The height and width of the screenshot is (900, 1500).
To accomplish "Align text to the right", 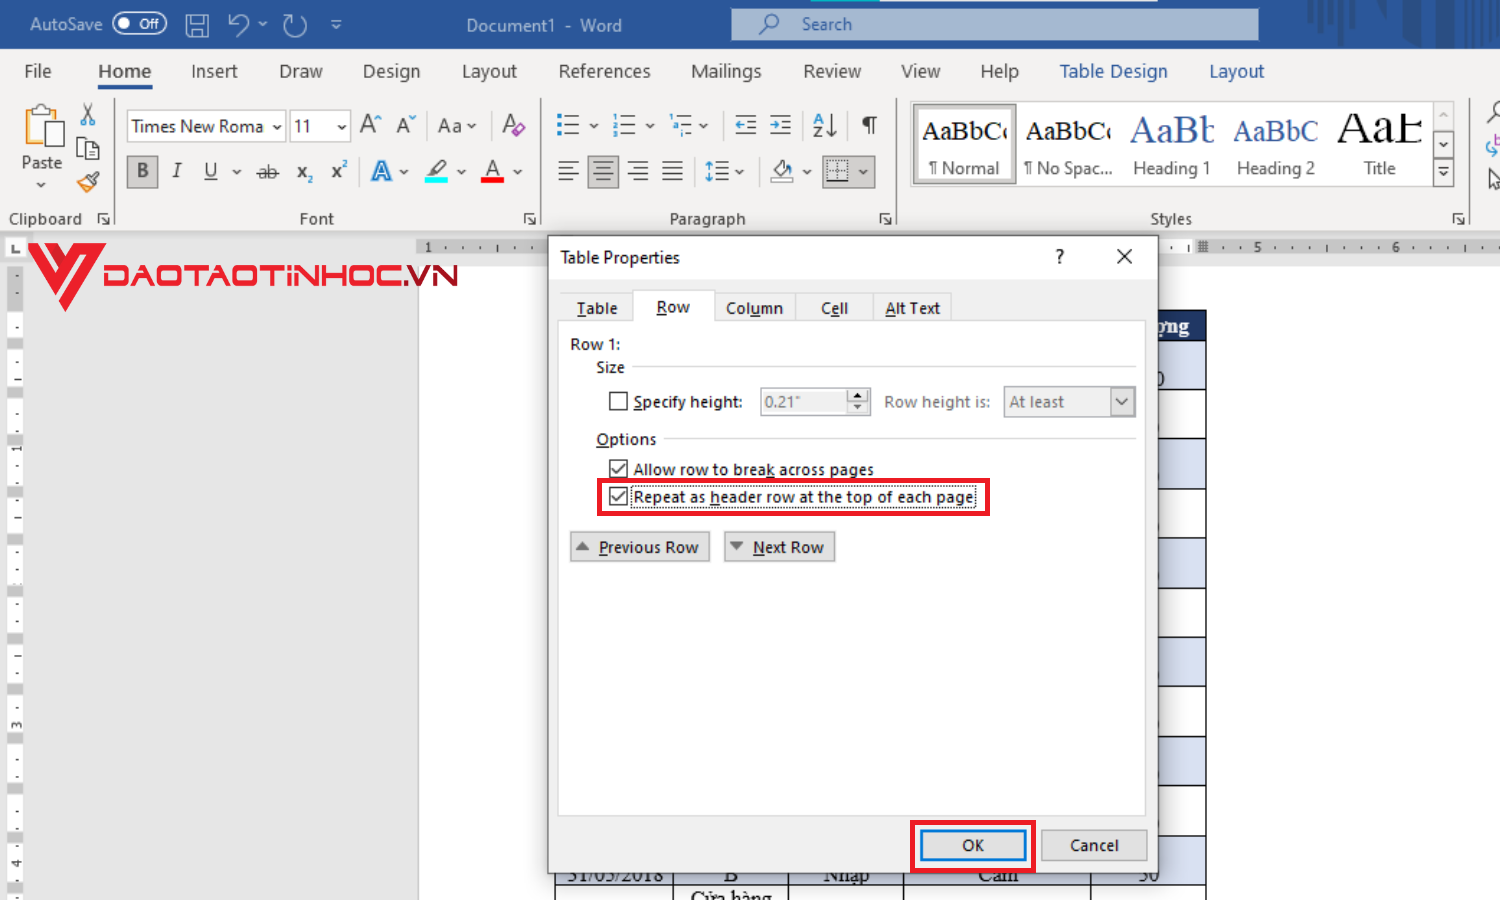I will click(638, 171).
